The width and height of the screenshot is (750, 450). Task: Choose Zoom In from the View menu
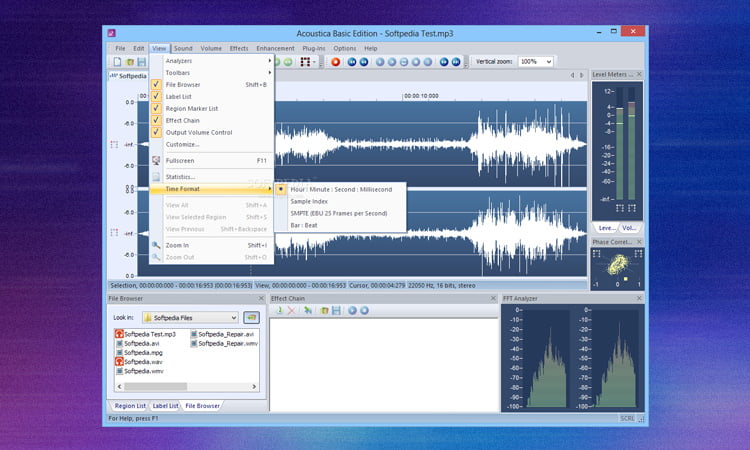[x=177, y=245]
